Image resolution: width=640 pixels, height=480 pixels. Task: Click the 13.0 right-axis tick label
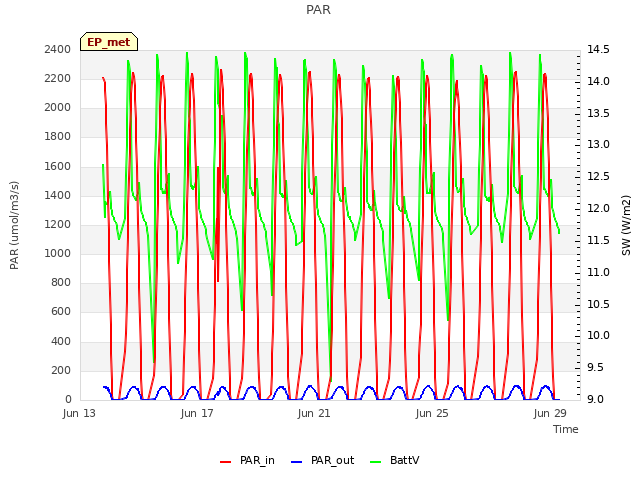(598, 145)
